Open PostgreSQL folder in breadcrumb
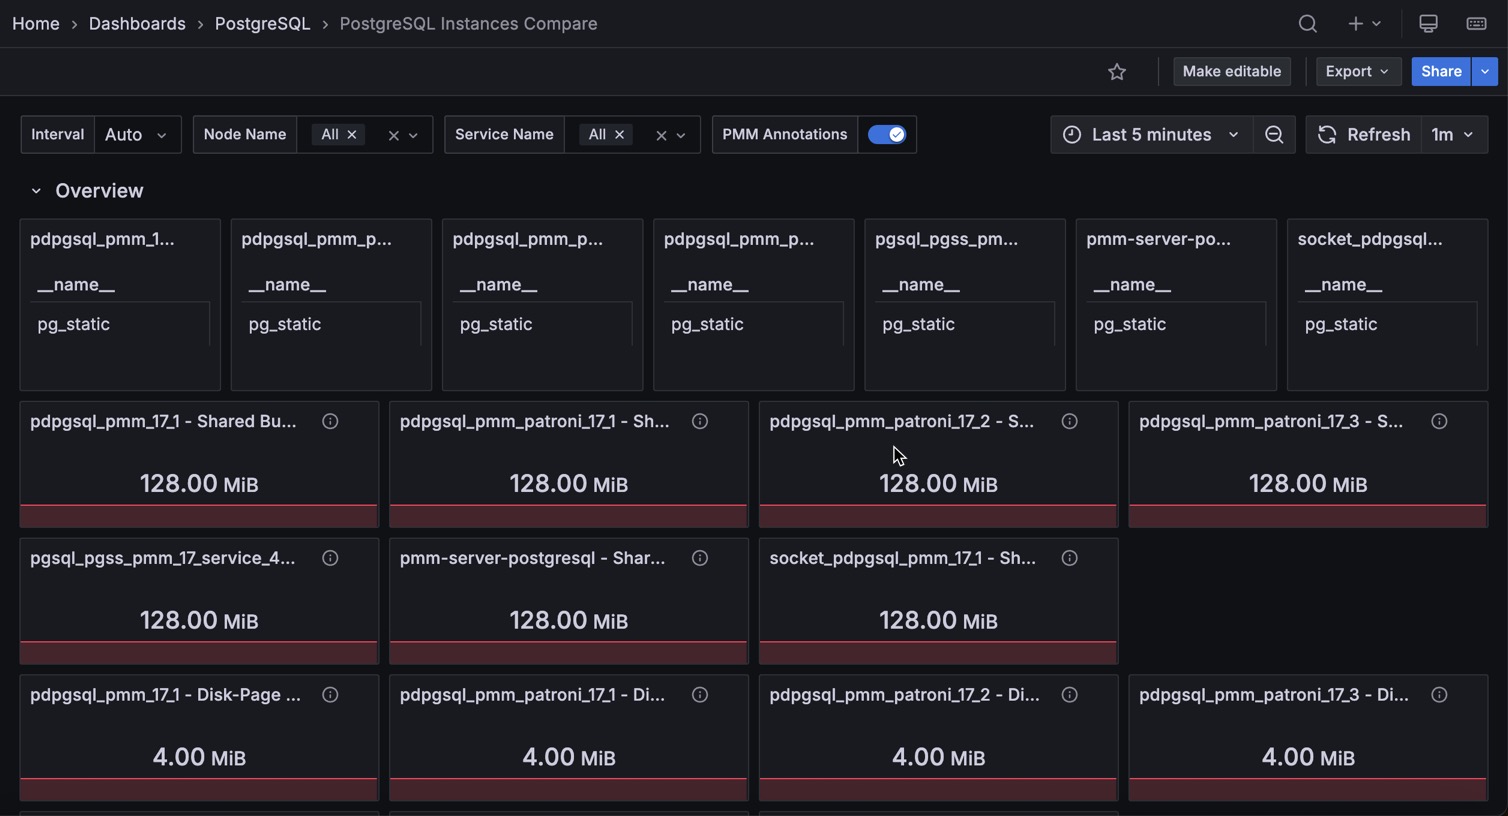Screen dimensions: 1508x816 [262, 24]
